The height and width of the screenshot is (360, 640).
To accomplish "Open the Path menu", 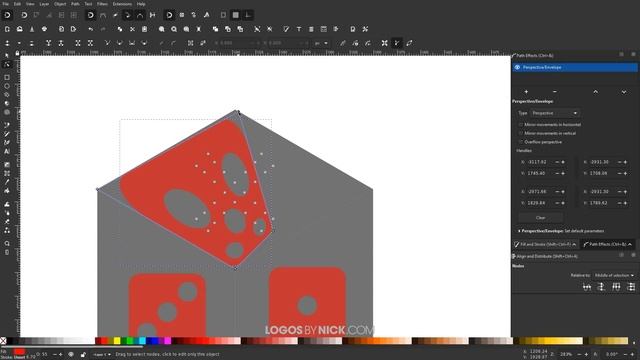I will (x=76, y=4).
